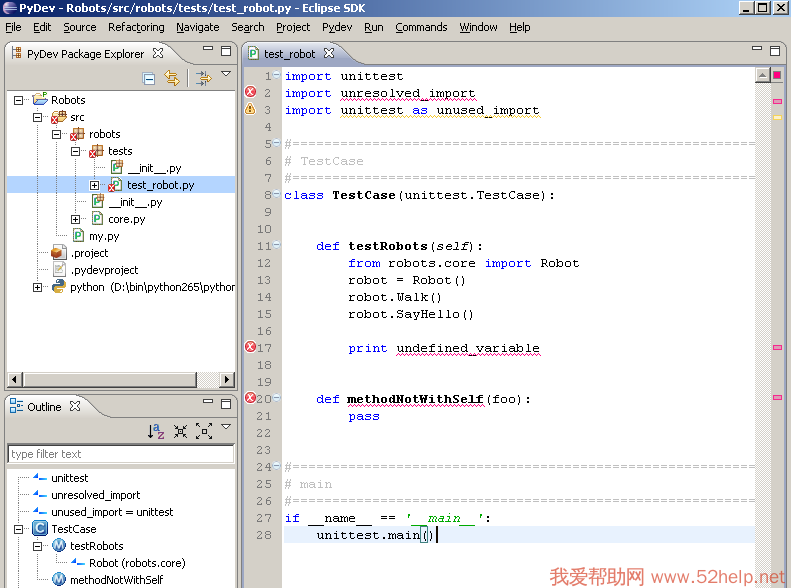791x588 pixels.
Task: Expand the python interpreter node
Action: point(37,287)
